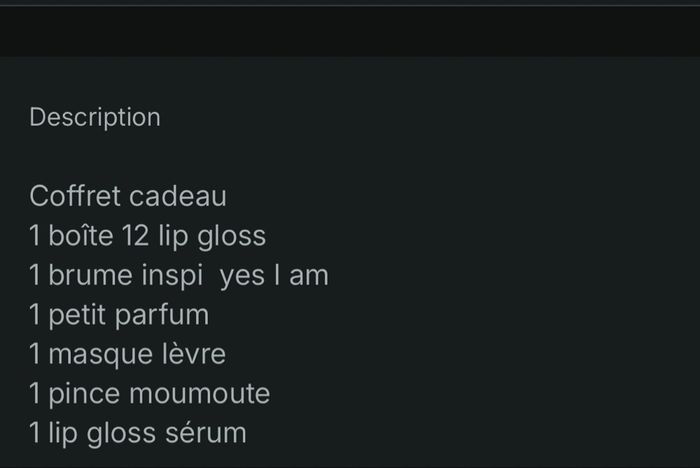Image resolution: width=700 pixels, height=468 pixels.
Task: Click the word 'Coffret'
Action: (x=75, y=196)
